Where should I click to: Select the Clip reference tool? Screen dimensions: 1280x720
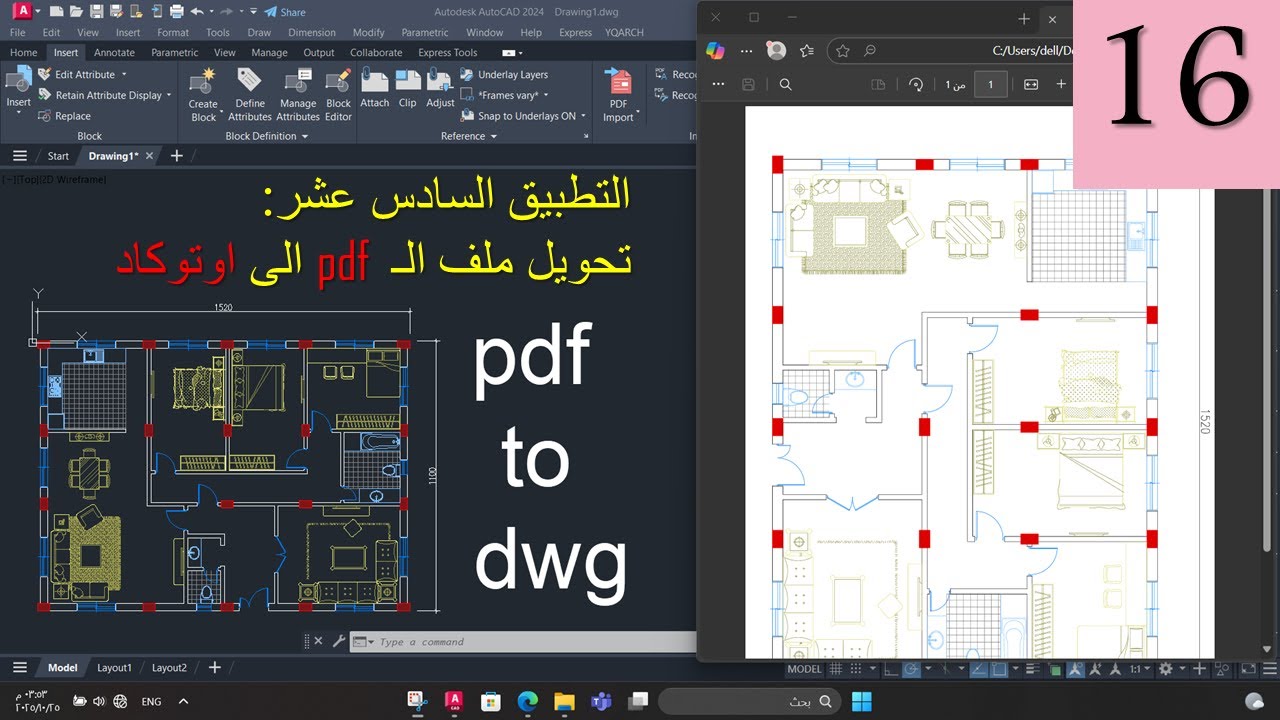[407, 88]
